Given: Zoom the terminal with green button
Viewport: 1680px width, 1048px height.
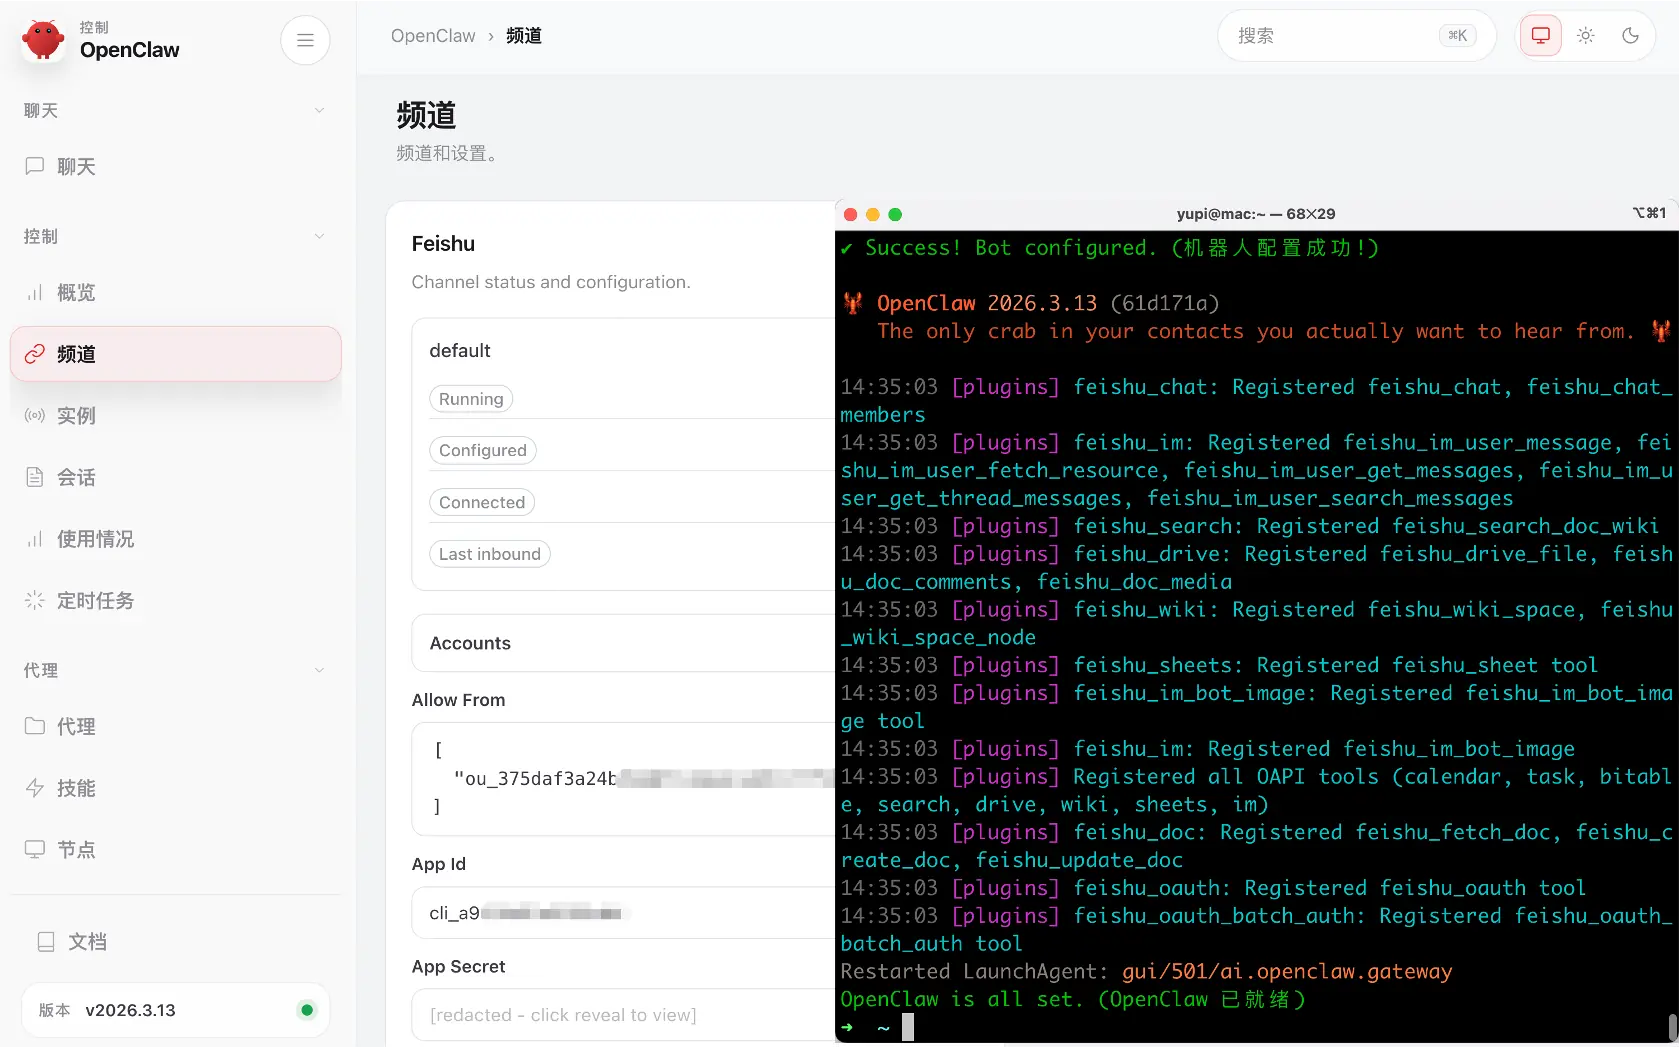Looking at the screenshot, I should pyautogui.click(x=895, y=214).
